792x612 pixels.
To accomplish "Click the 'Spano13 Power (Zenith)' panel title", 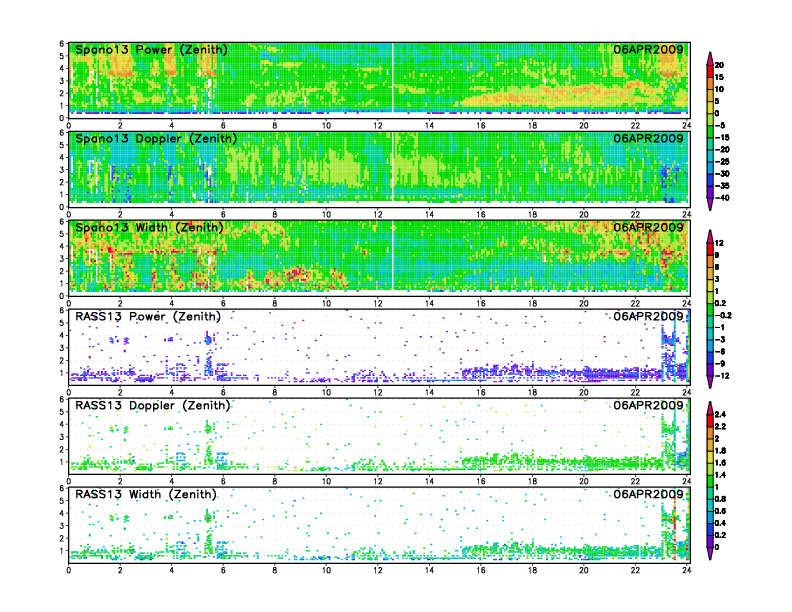I will [x=151, y=50].
